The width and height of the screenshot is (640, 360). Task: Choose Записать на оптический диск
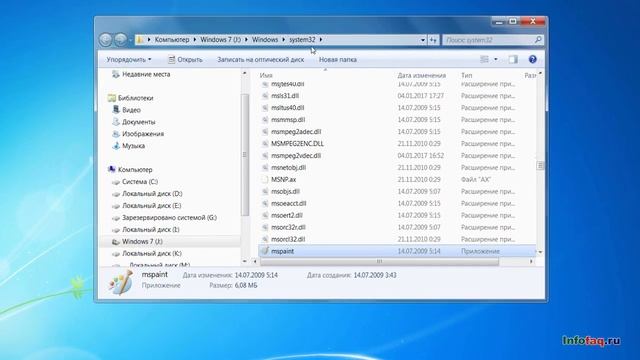click(x=260, y=60)
